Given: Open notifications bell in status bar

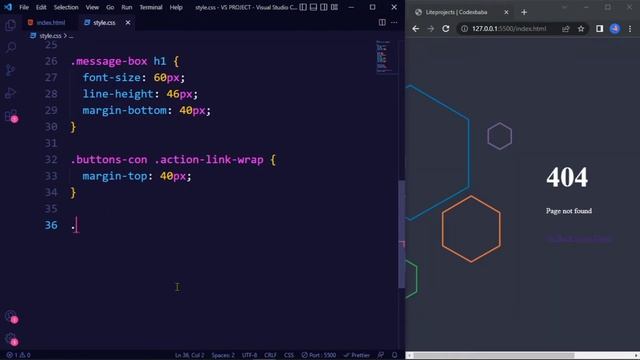Looking at the screenshot, I should click(x=394, y=355).
